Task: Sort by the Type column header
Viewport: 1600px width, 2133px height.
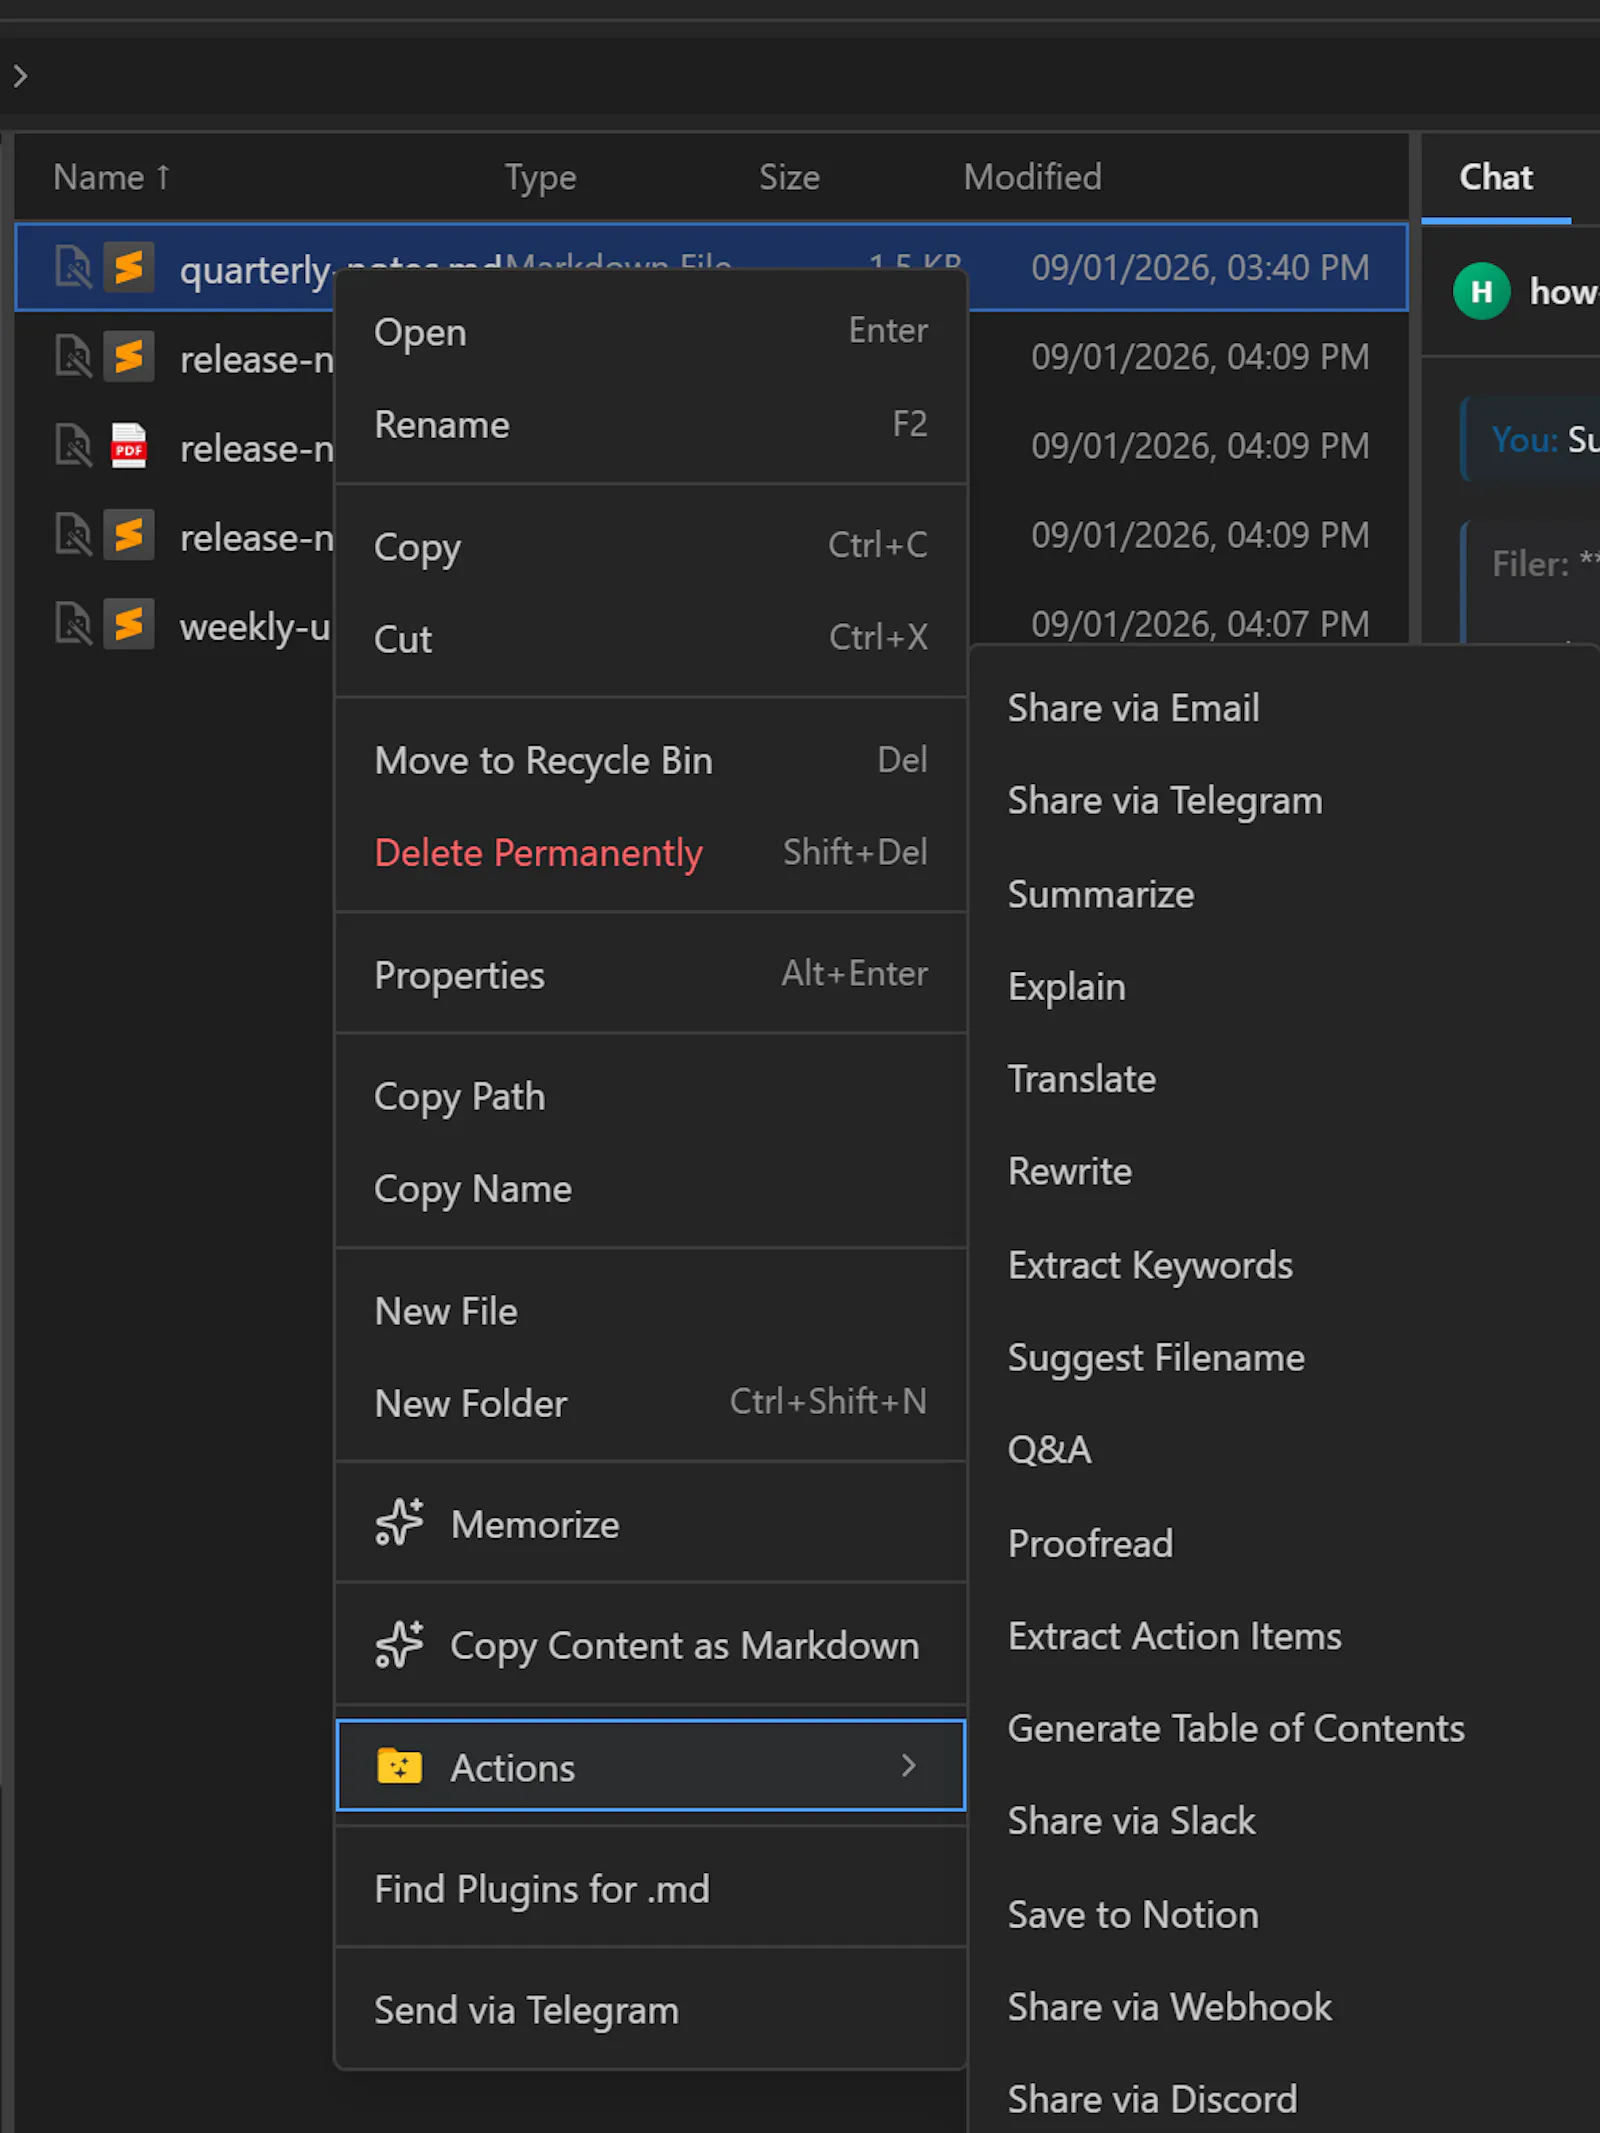Action: (x=540, y=177)
